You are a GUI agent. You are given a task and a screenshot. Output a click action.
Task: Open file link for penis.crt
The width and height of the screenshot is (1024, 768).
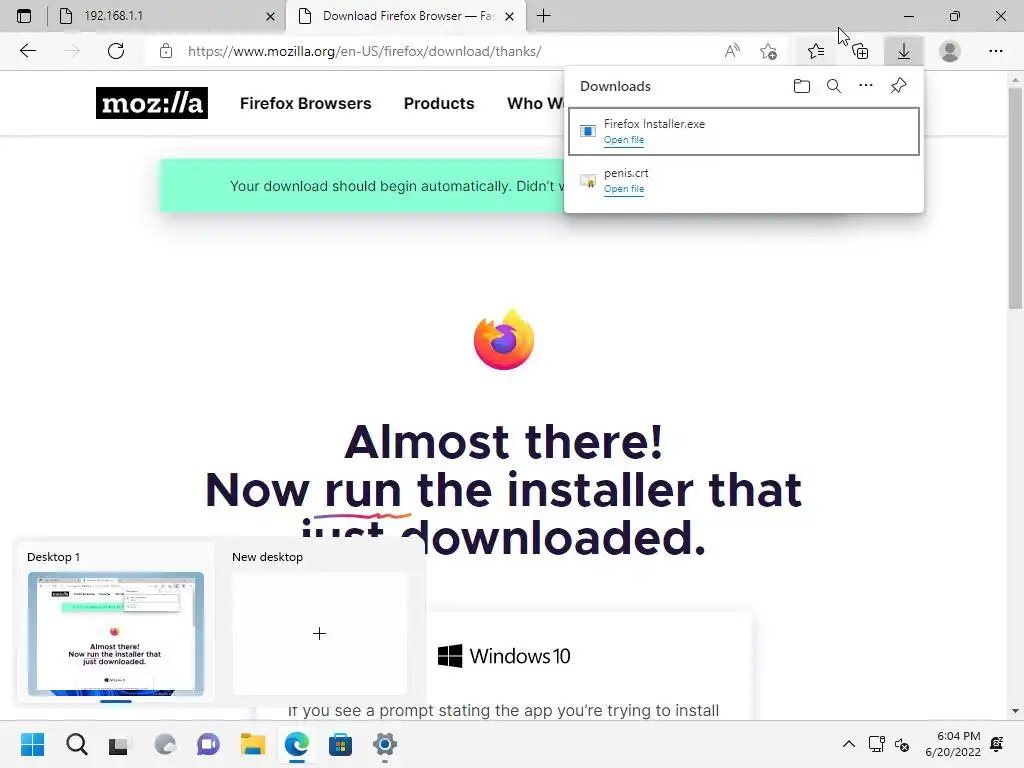pyautogui.click(x=624, y=189)
